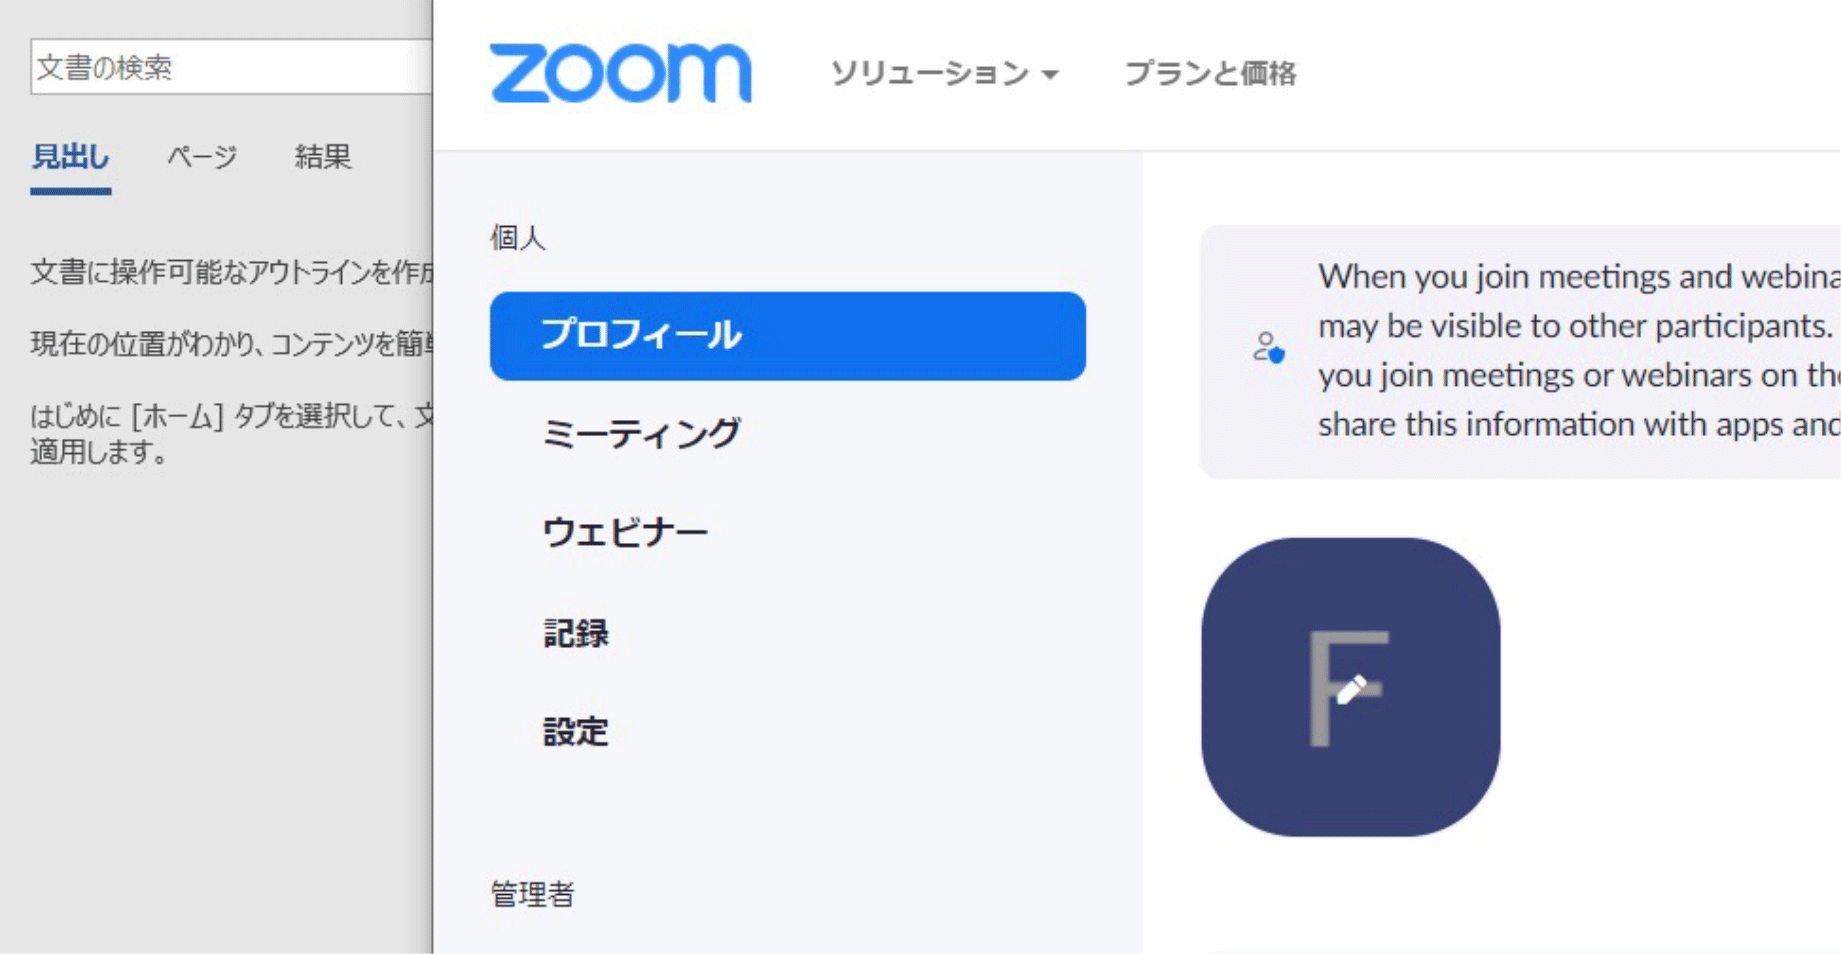Open ウェビナー from the sidebar
The image size is (1841, 954).
(x=625, y=532)
